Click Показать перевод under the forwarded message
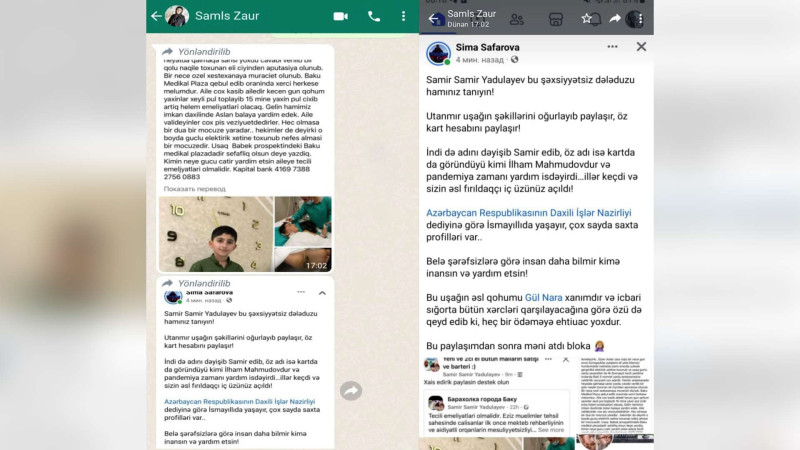 [x=194, y=189]
